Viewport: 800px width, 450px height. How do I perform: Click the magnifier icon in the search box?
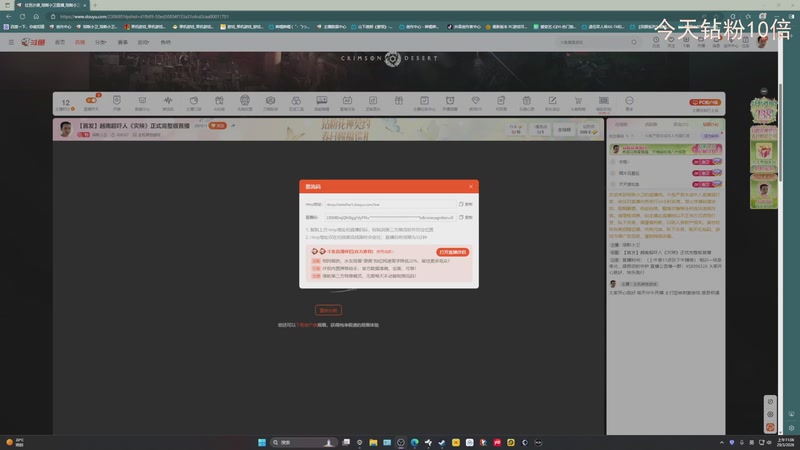pyautogui.click(x=634, y=42)
